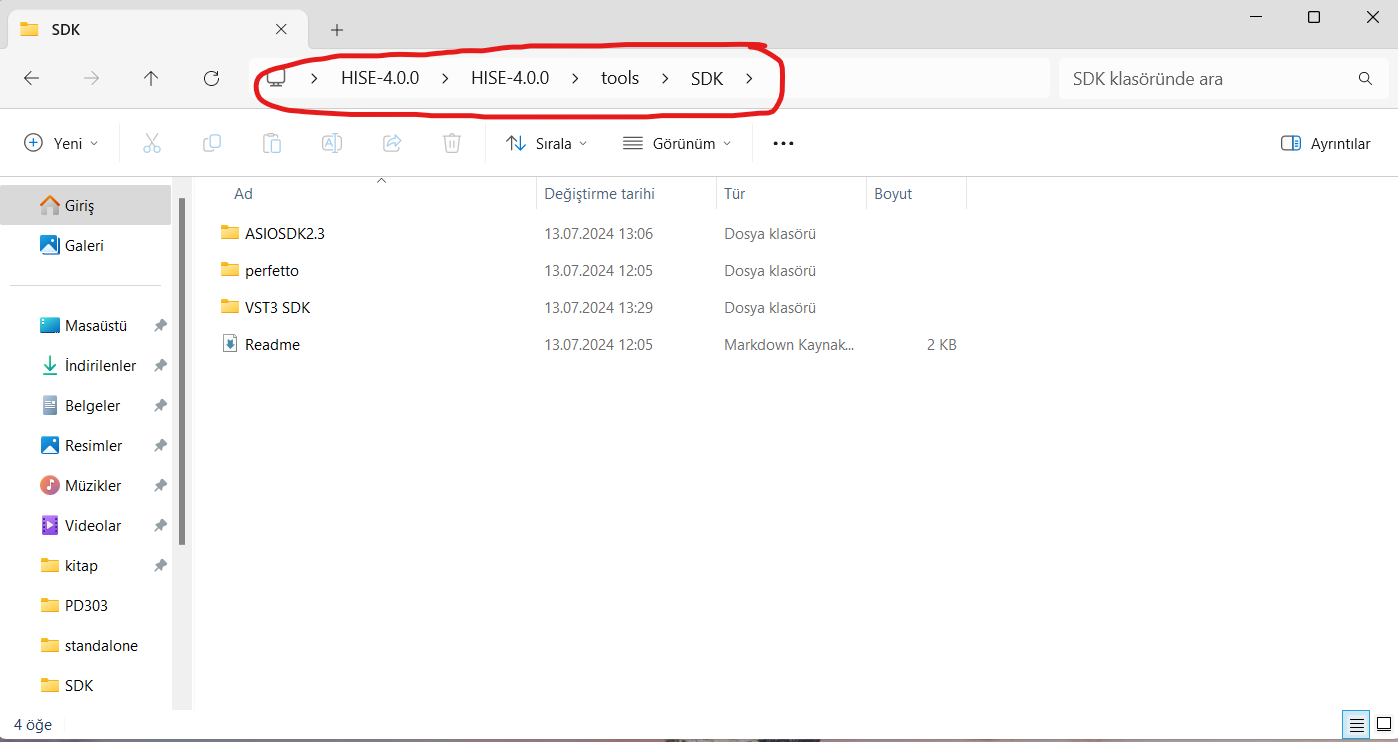The image size is (1398, 742).
Task: Expand chevron after first HISE-4.0.0 breadcrumb
Action: 445,78
